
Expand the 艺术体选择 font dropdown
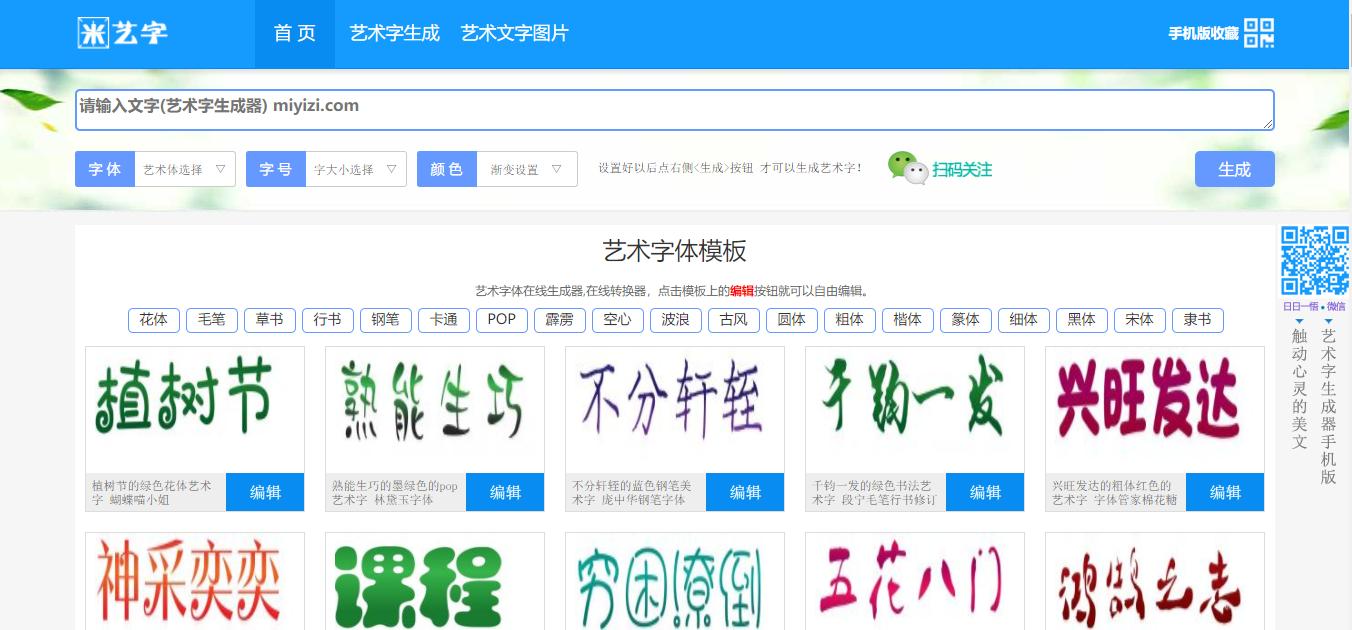(184, 169)
